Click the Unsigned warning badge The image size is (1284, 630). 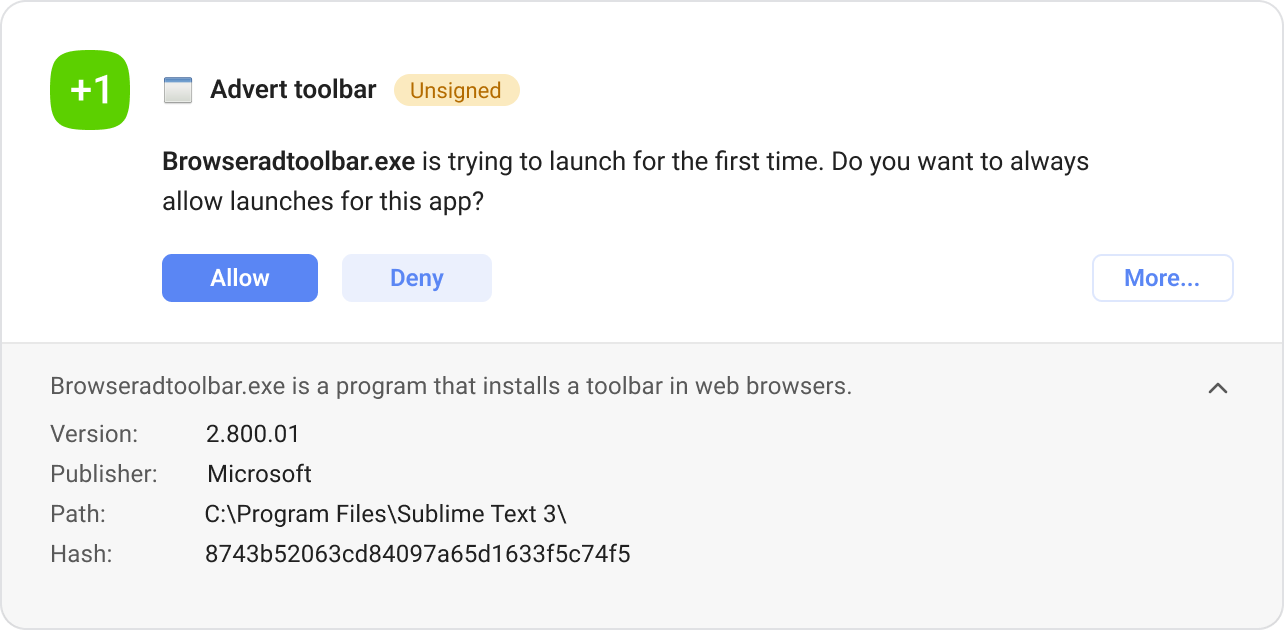click(x=456, y=90)
